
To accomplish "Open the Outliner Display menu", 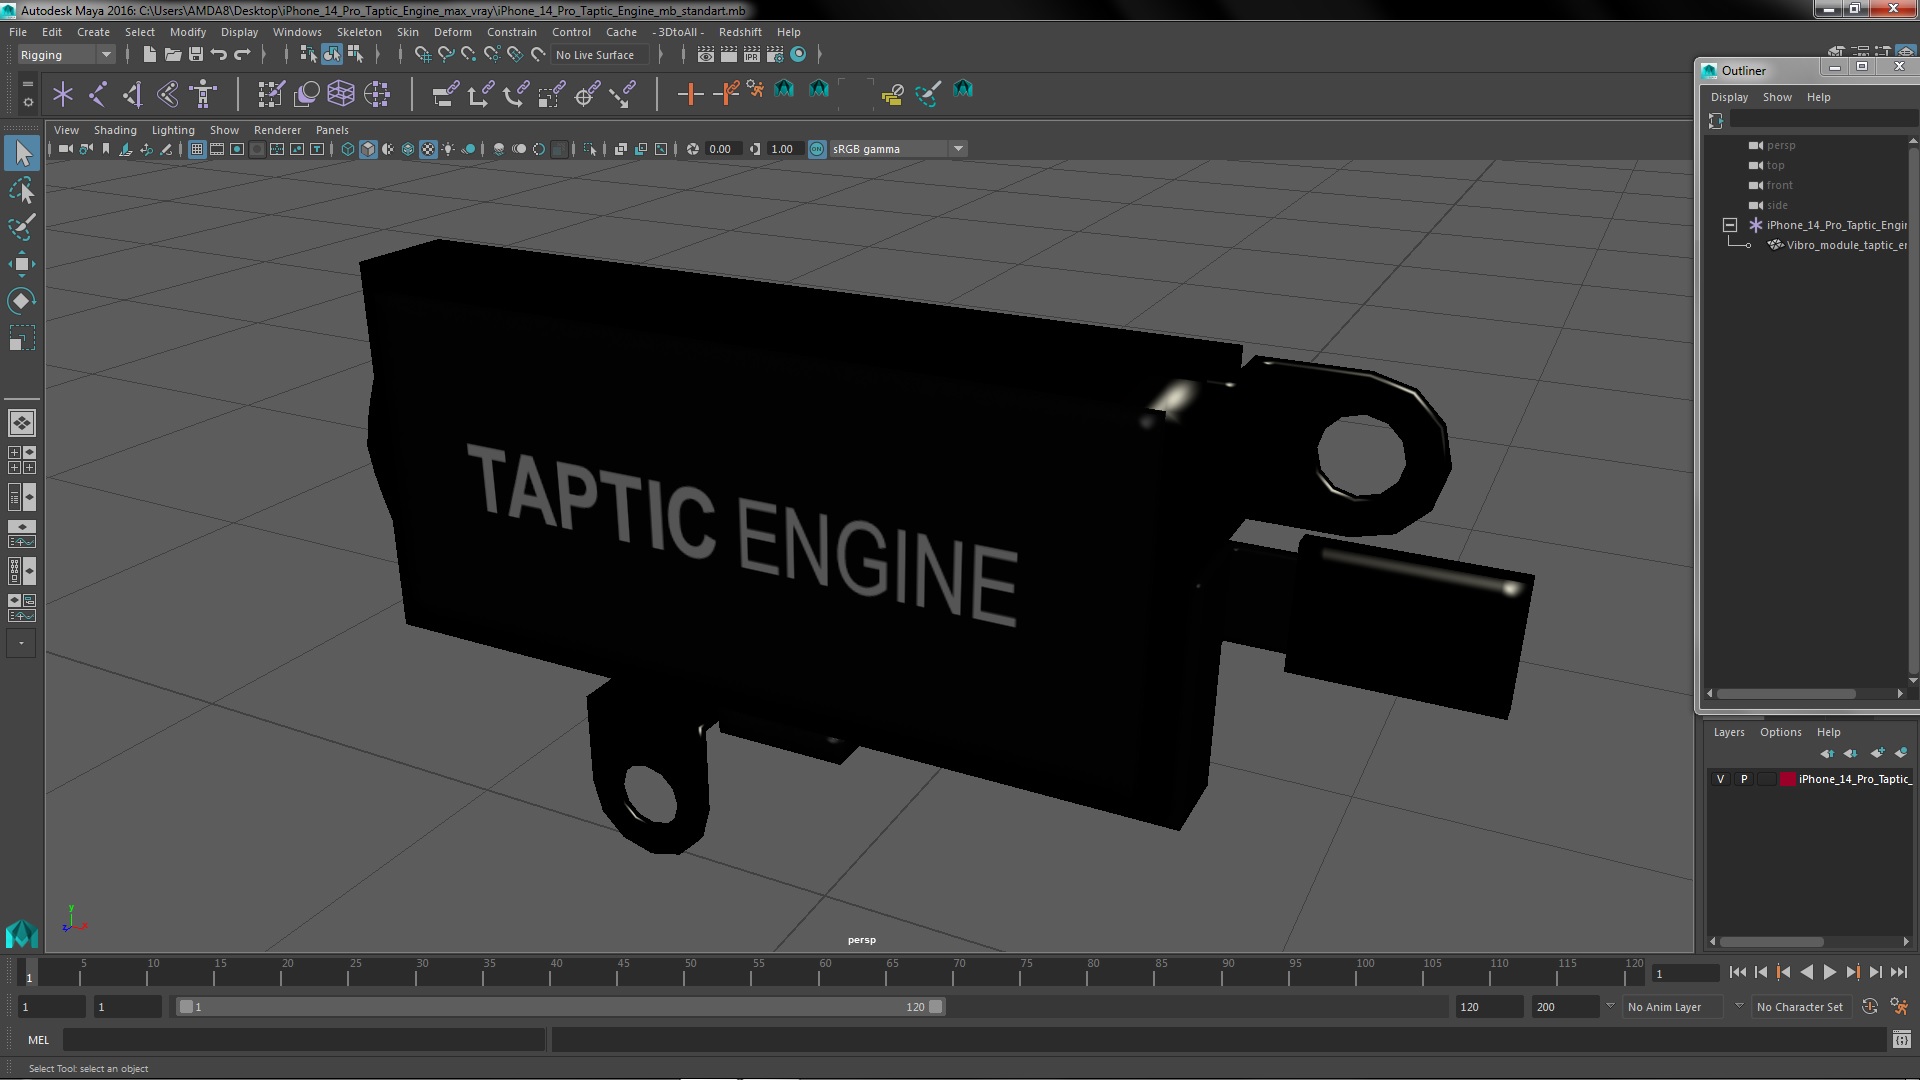I will coord(1729,97).
